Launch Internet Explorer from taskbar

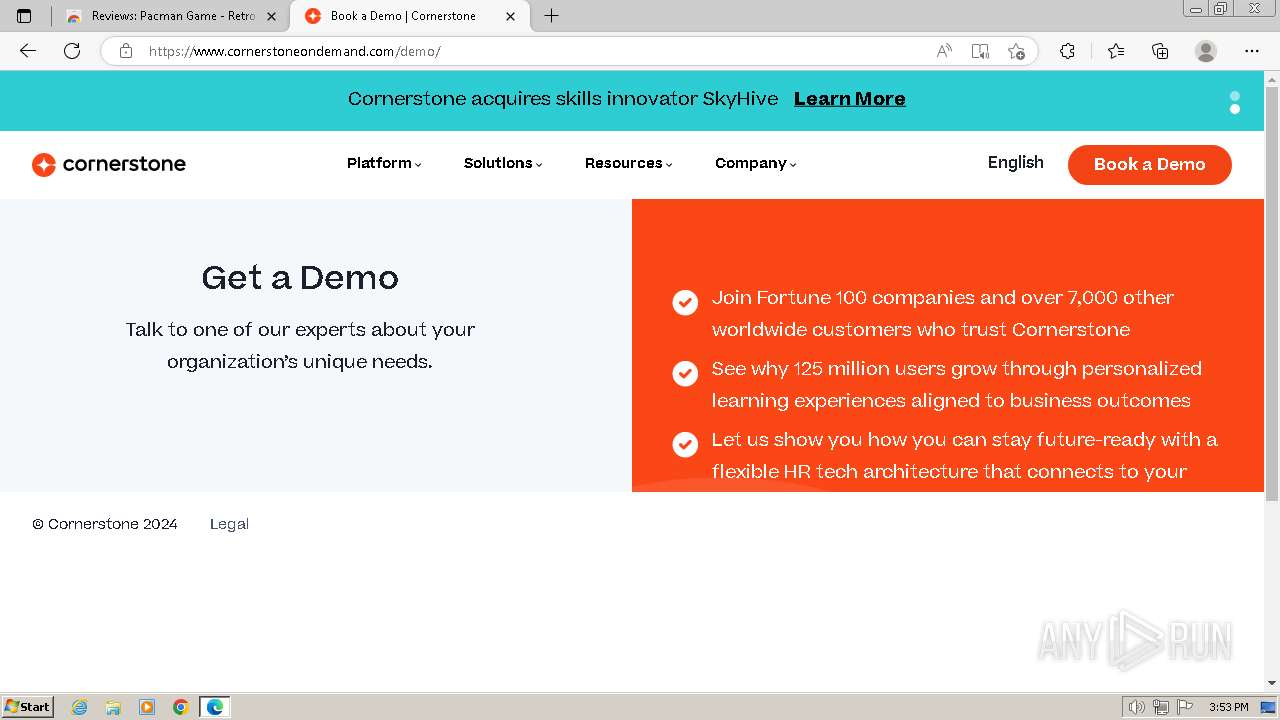(80, 707)
